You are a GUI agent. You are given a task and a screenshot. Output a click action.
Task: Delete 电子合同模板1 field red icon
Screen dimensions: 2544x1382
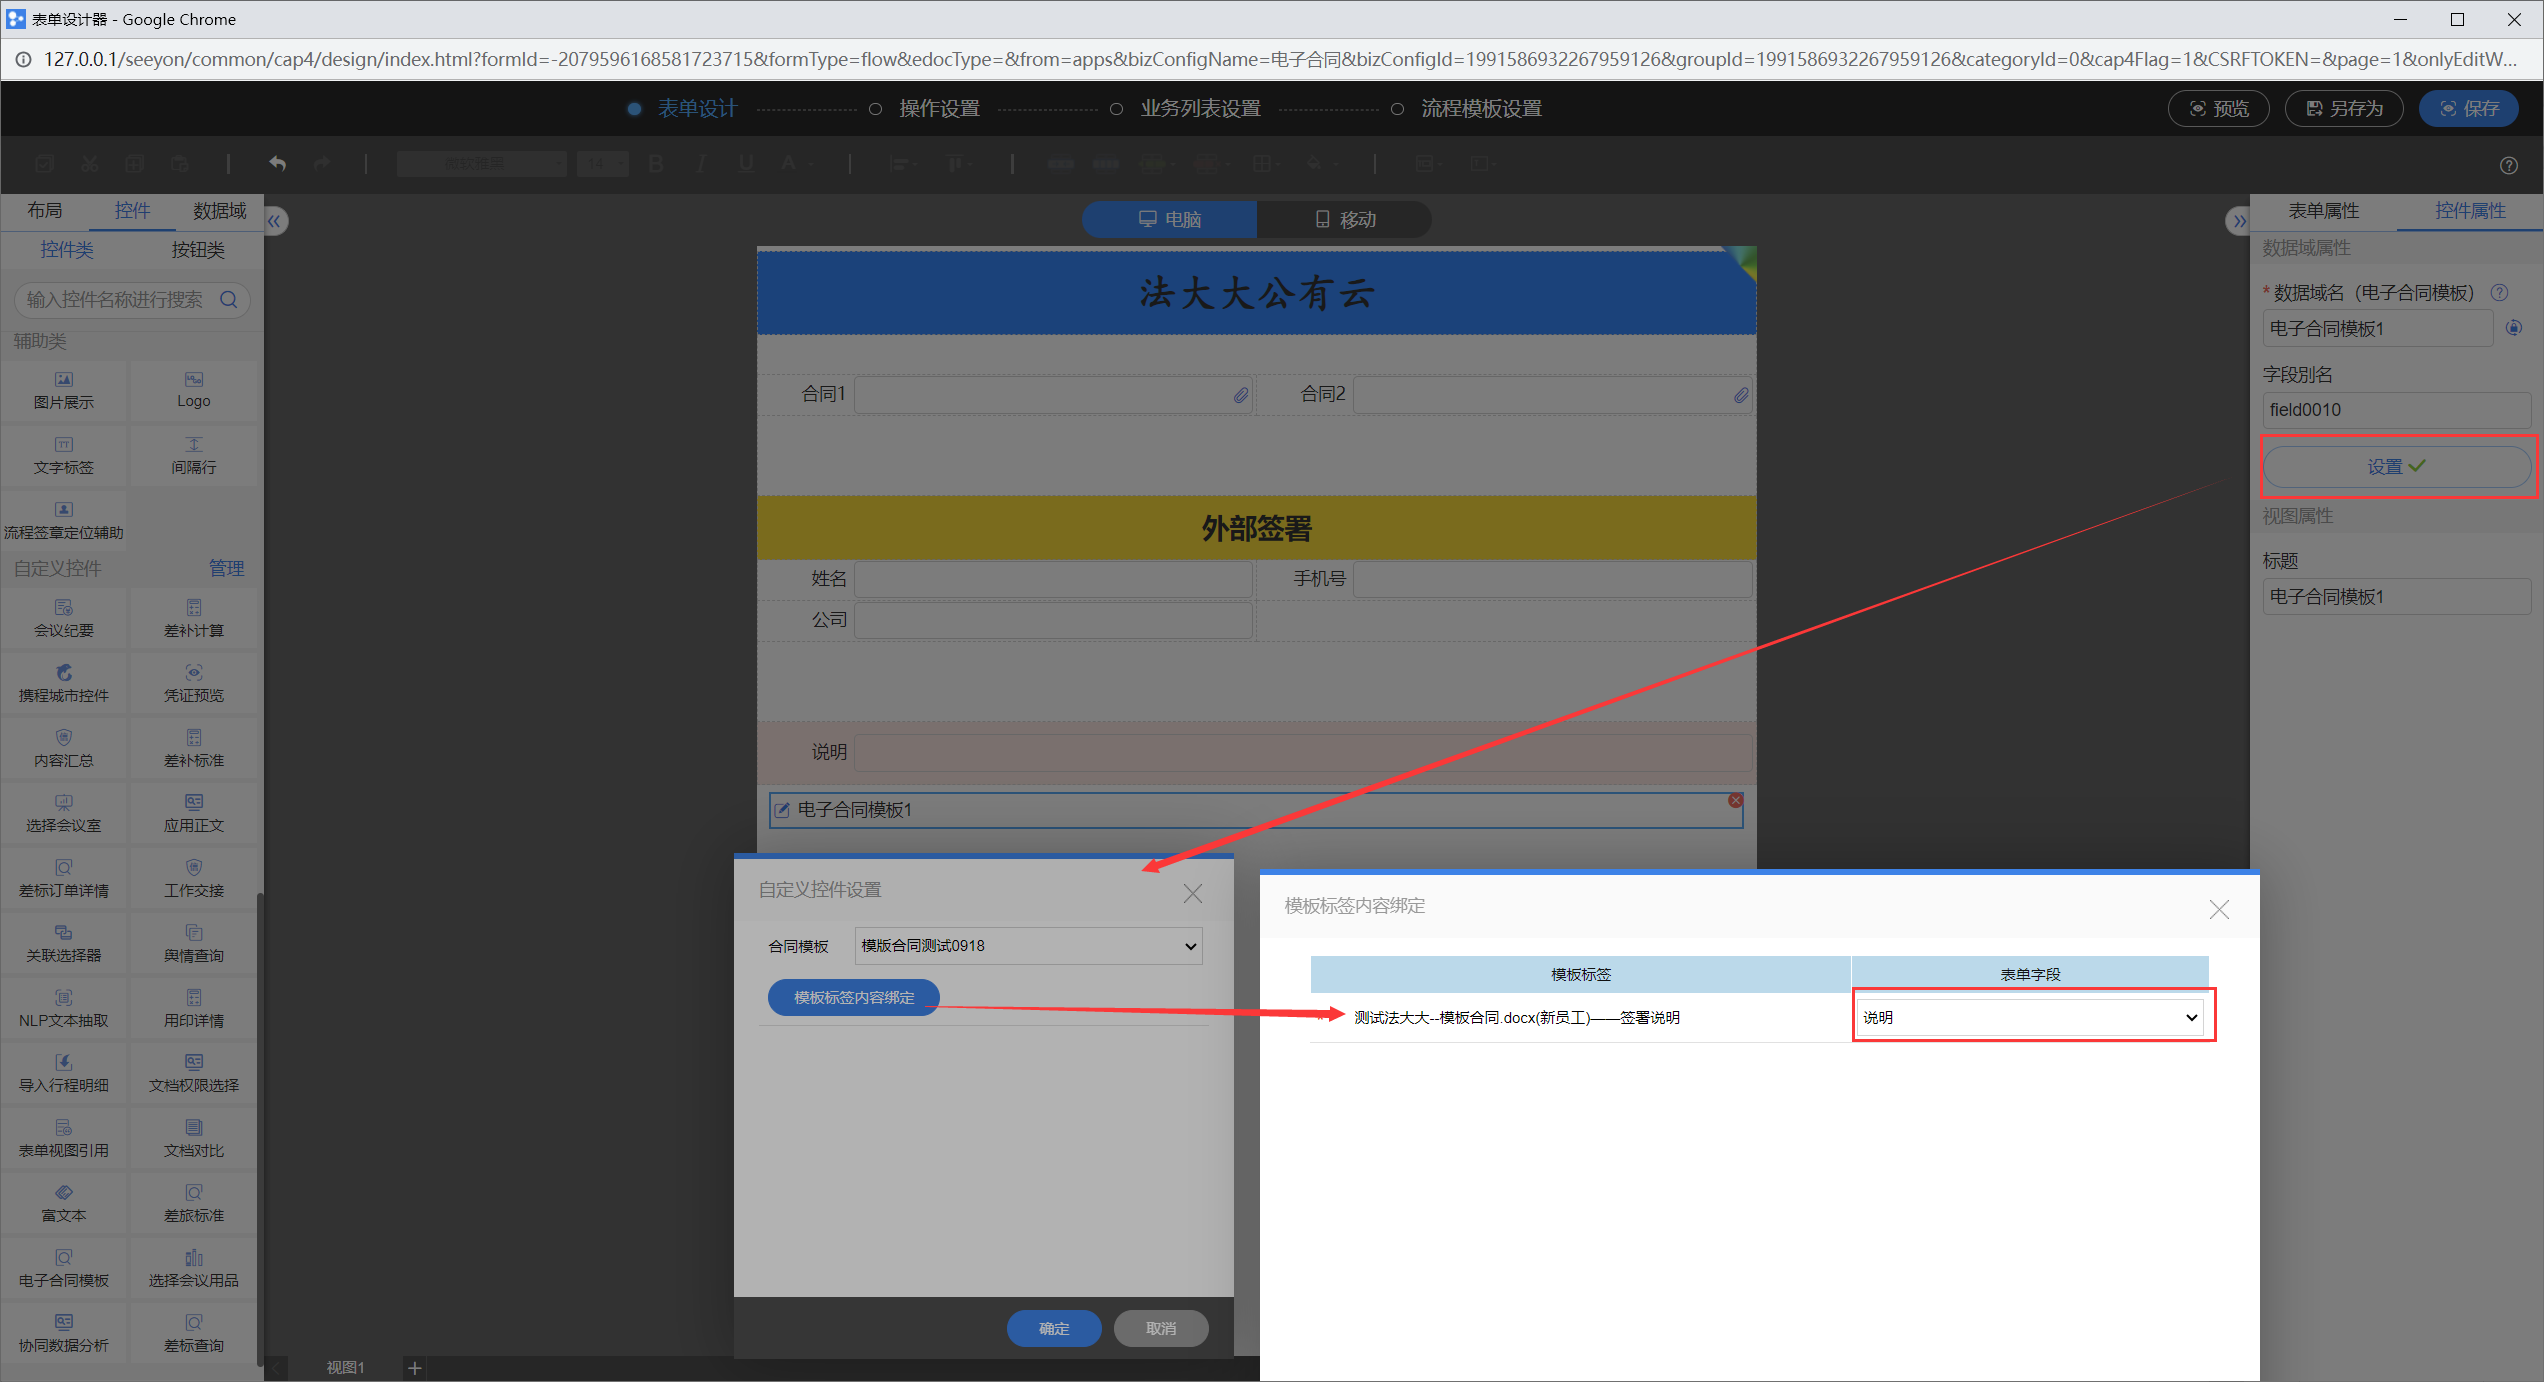(x=1736, y=800)
